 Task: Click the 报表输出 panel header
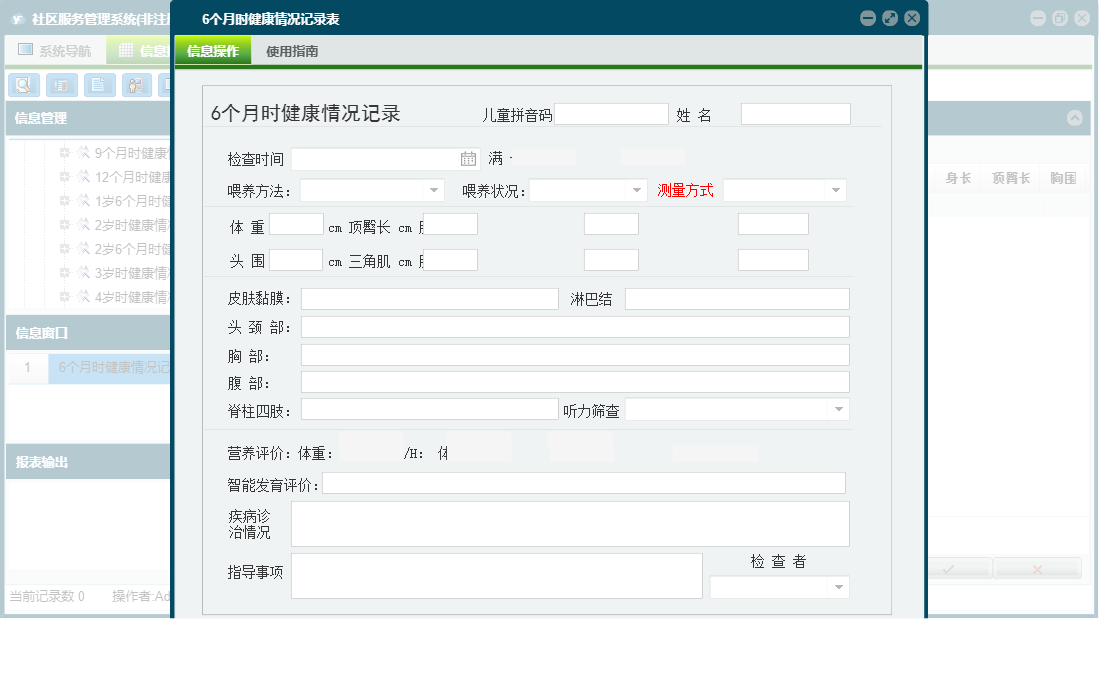point(88,462)
